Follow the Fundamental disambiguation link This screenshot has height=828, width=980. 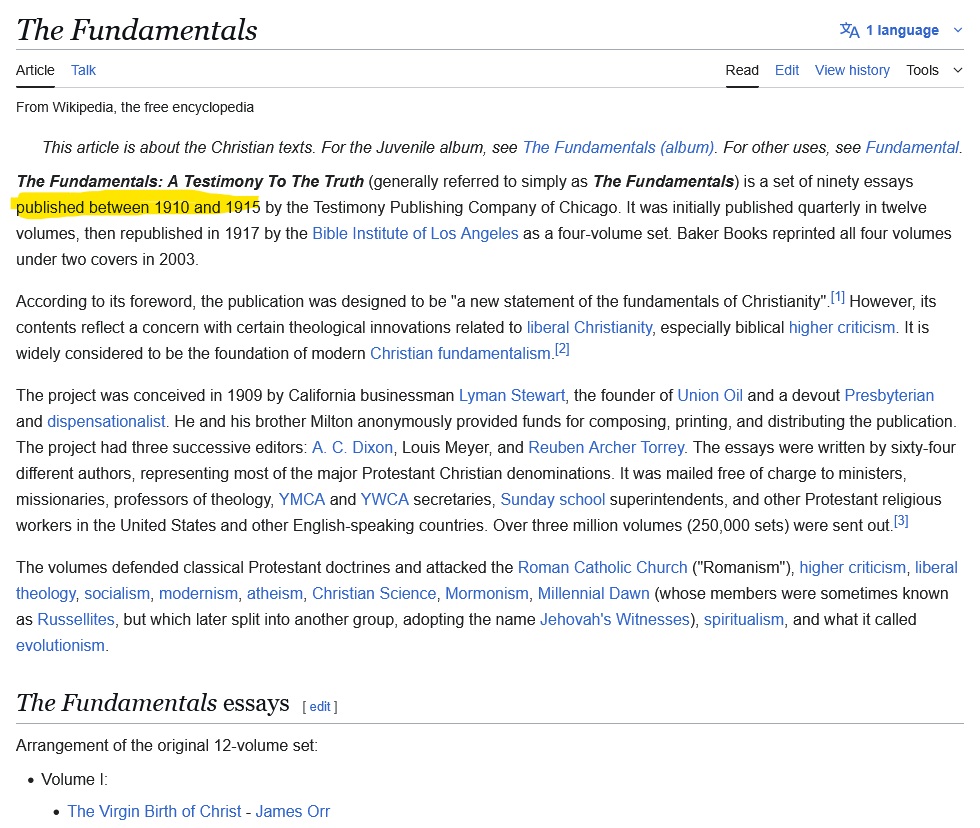pyautogui.click(x=912, y=147)
